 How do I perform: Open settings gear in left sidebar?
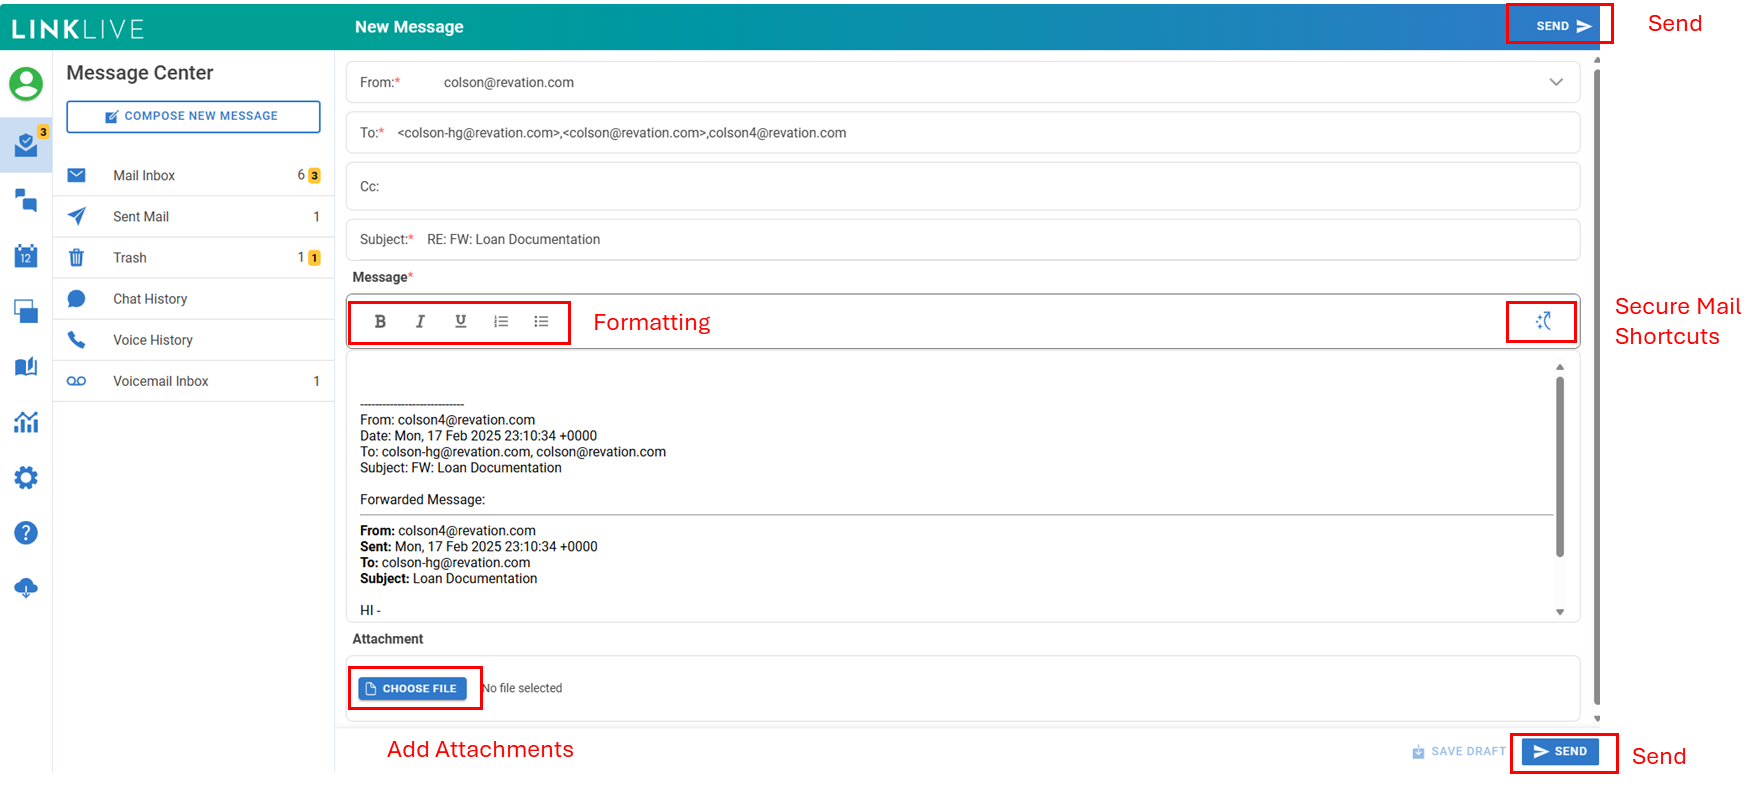pyautogui.click(x=26, y=478)
